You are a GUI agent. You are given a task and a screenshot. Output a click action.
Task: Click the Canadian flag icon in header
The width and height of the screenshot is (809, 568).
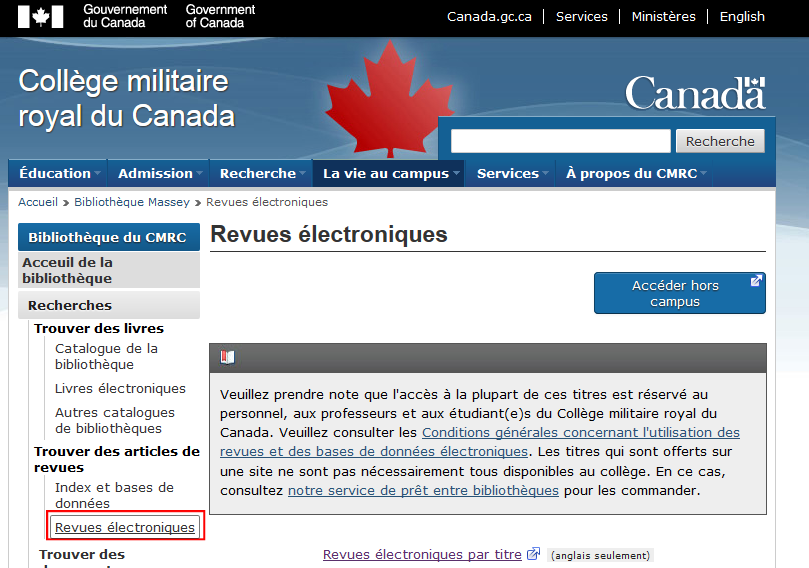pyautogui.click(x=40, y=17)
